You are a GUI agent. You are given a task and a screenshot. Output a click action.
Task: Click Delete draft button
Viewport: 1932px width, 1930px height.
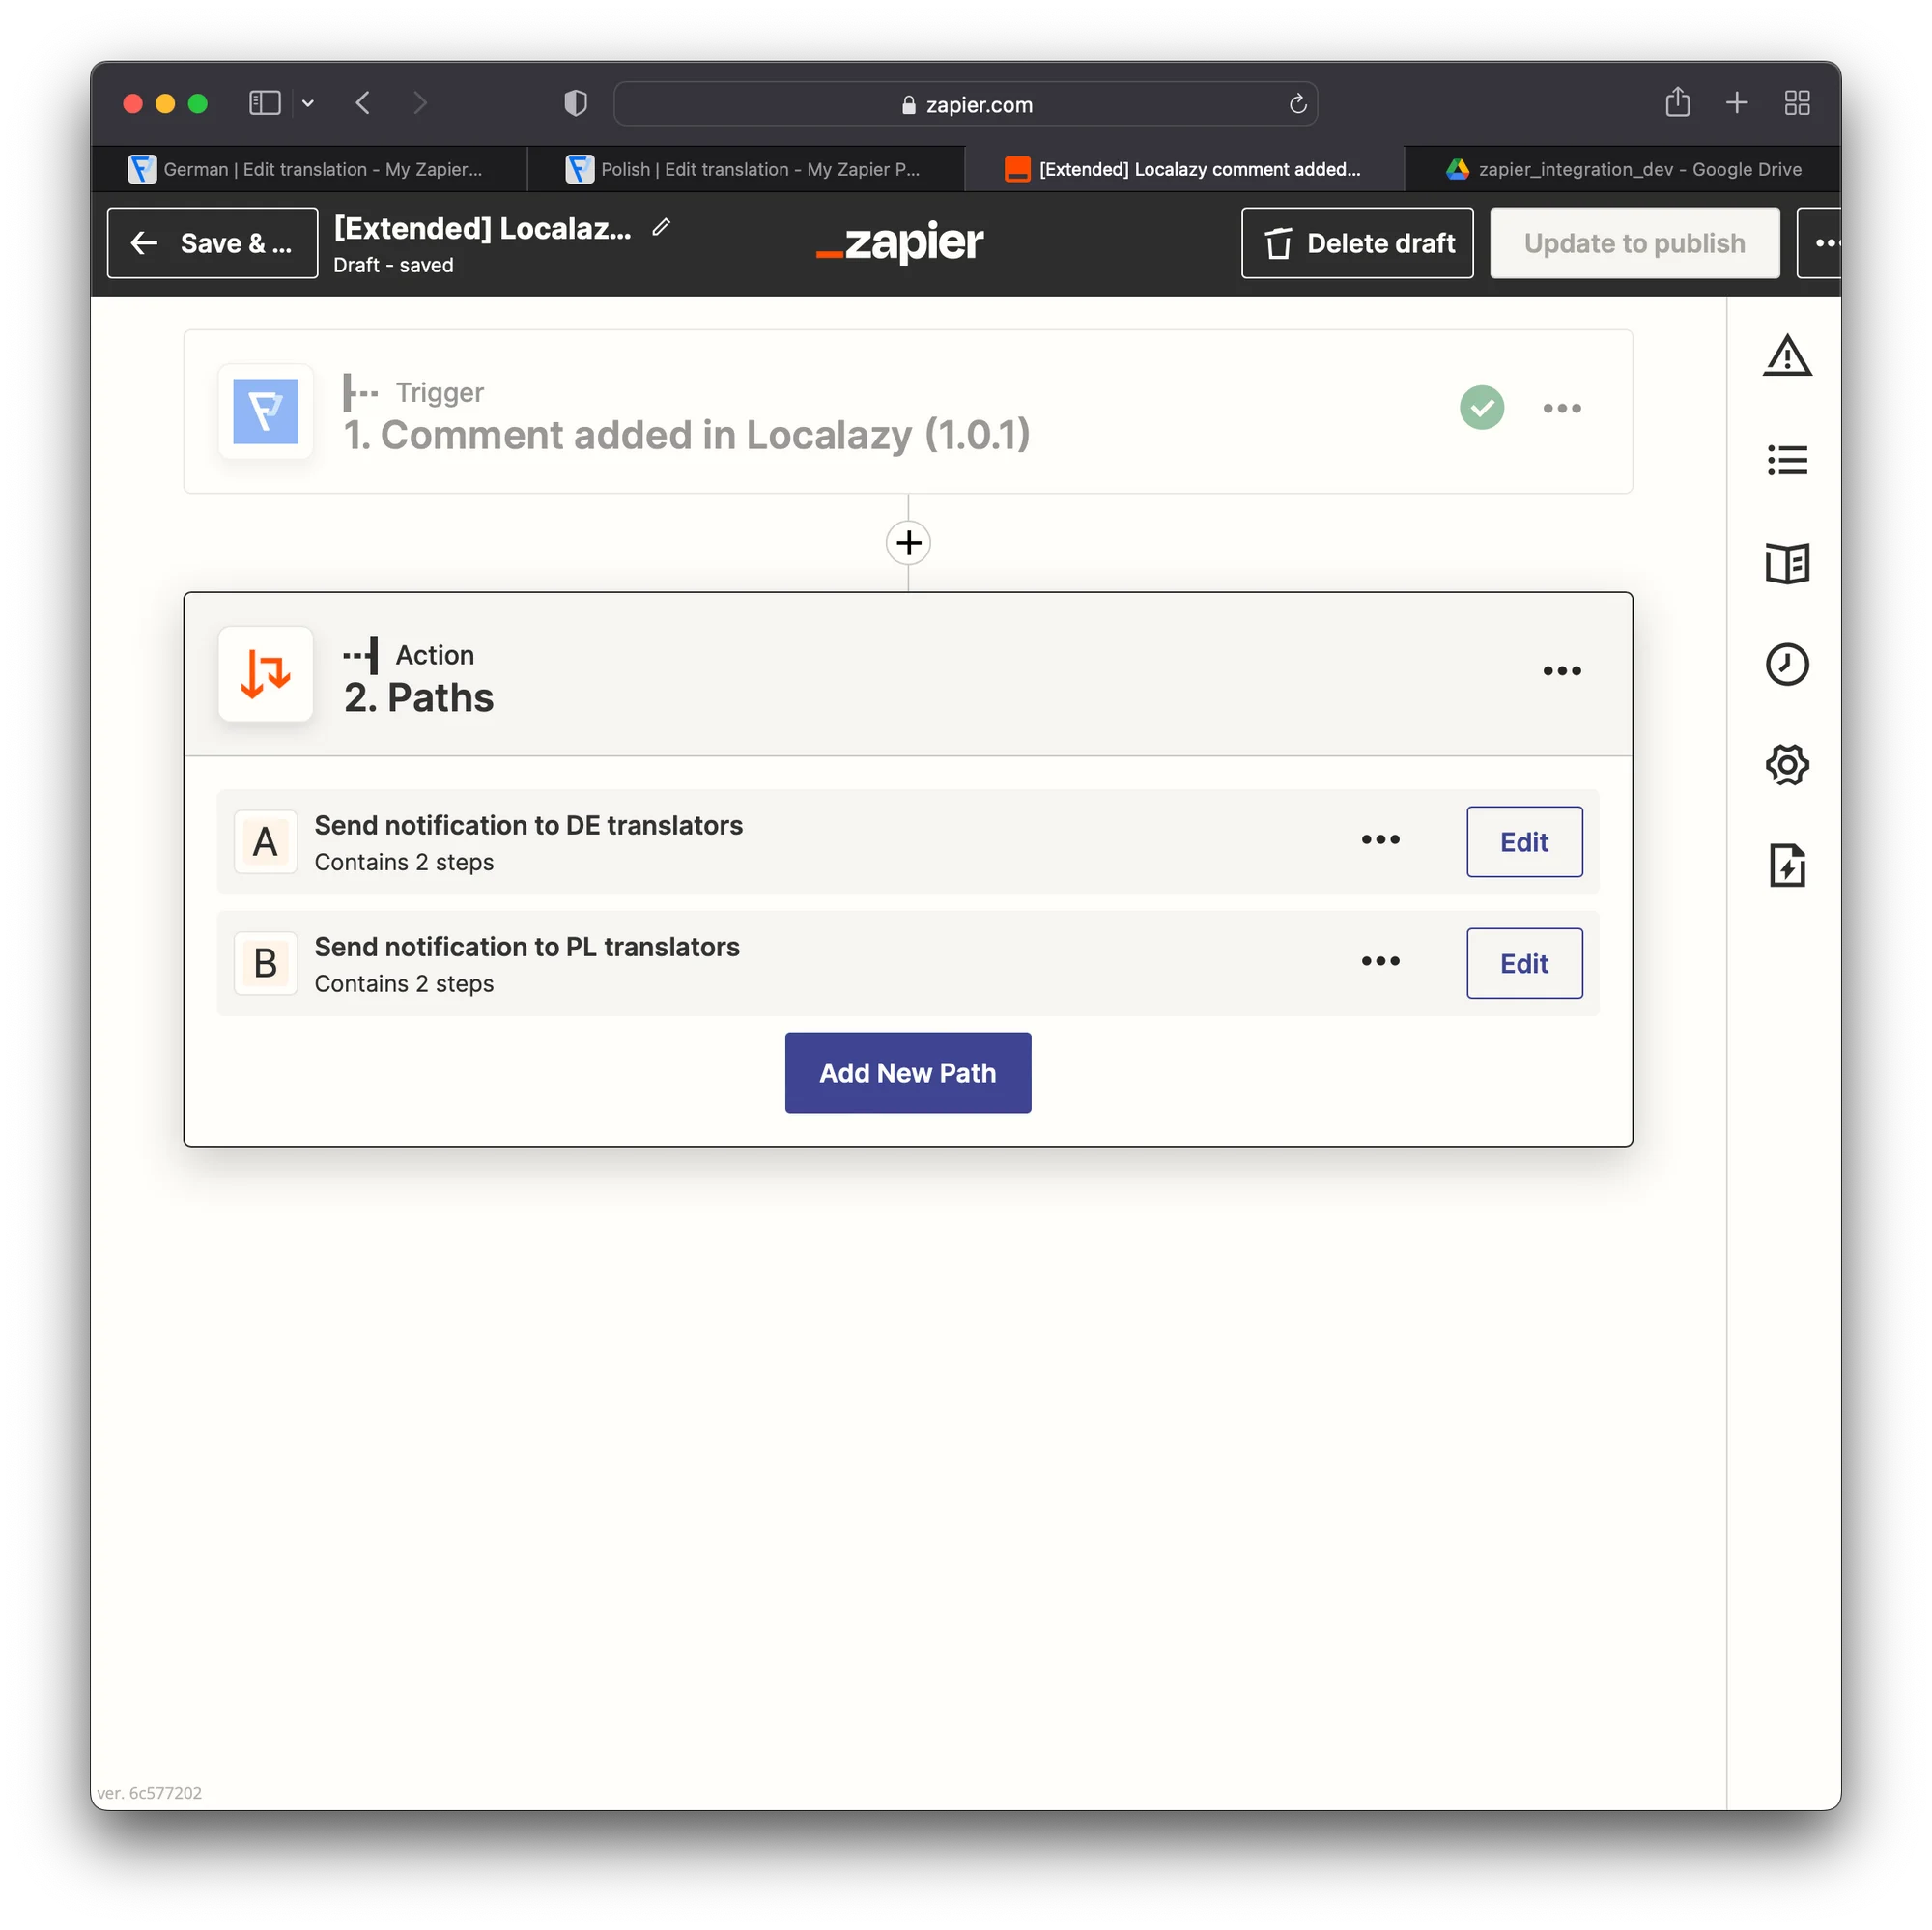[1356, 243]
